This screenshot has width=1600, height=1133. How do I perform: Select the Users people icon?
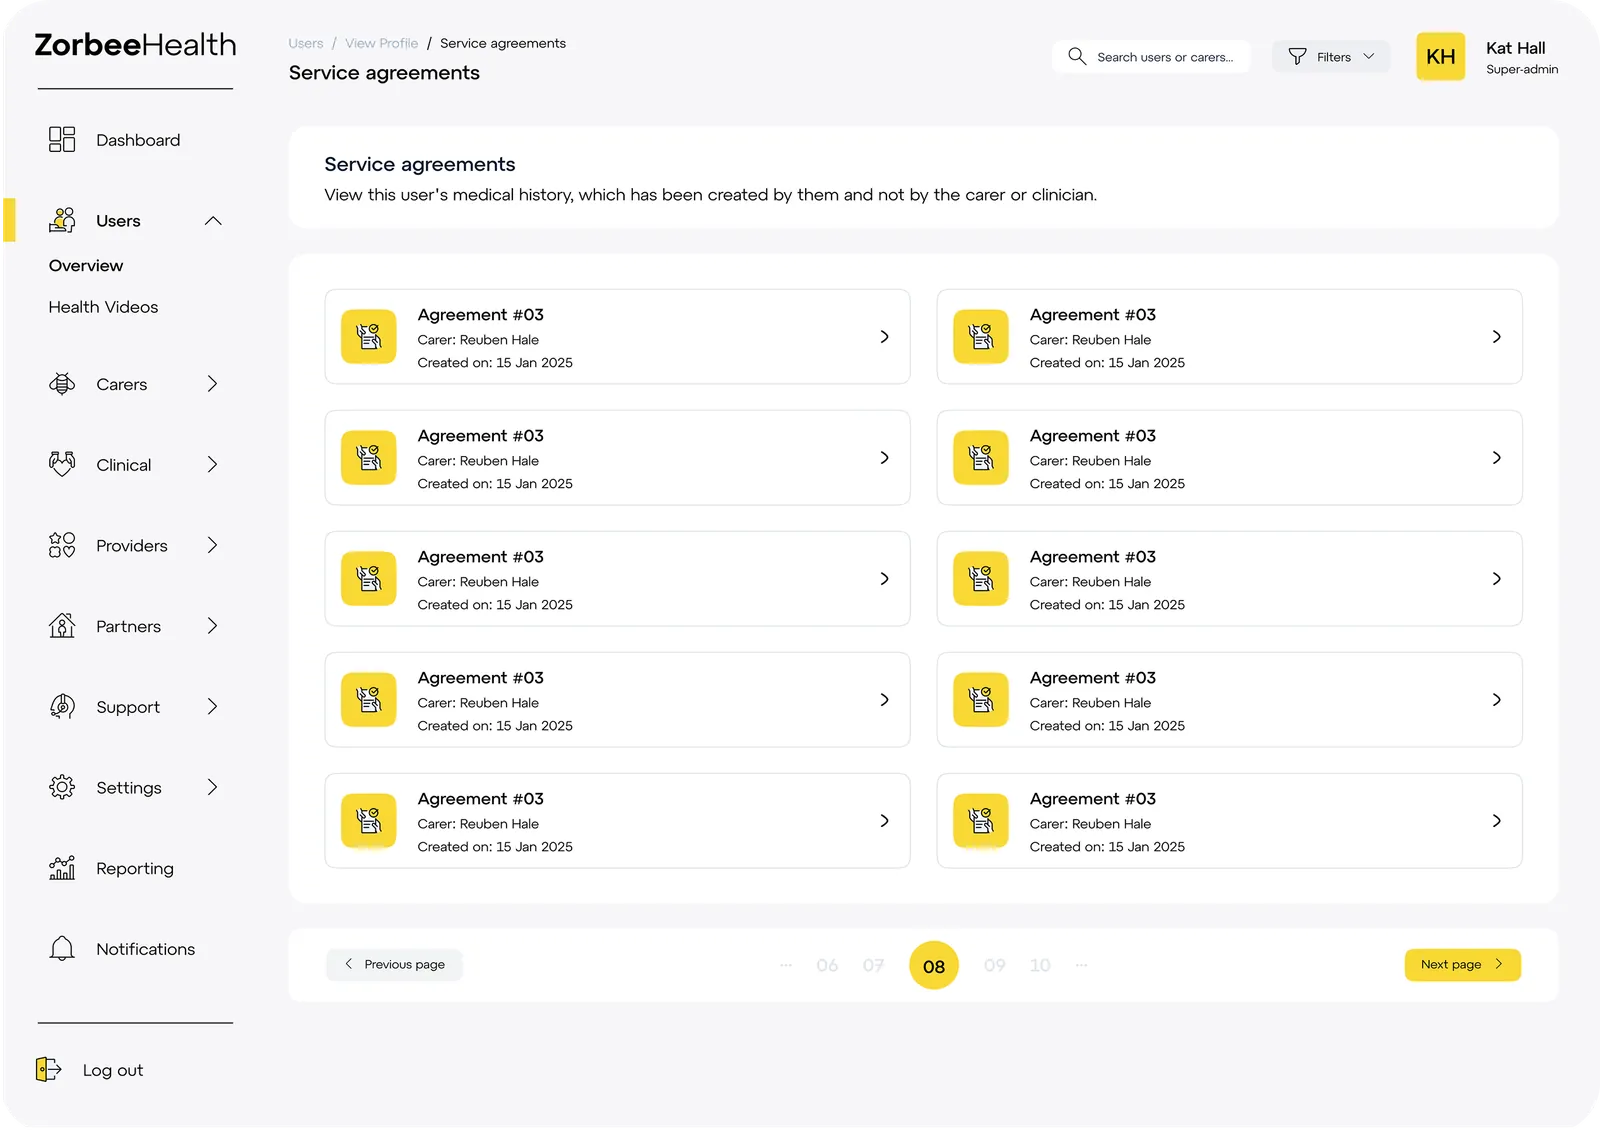coord(62,220)
